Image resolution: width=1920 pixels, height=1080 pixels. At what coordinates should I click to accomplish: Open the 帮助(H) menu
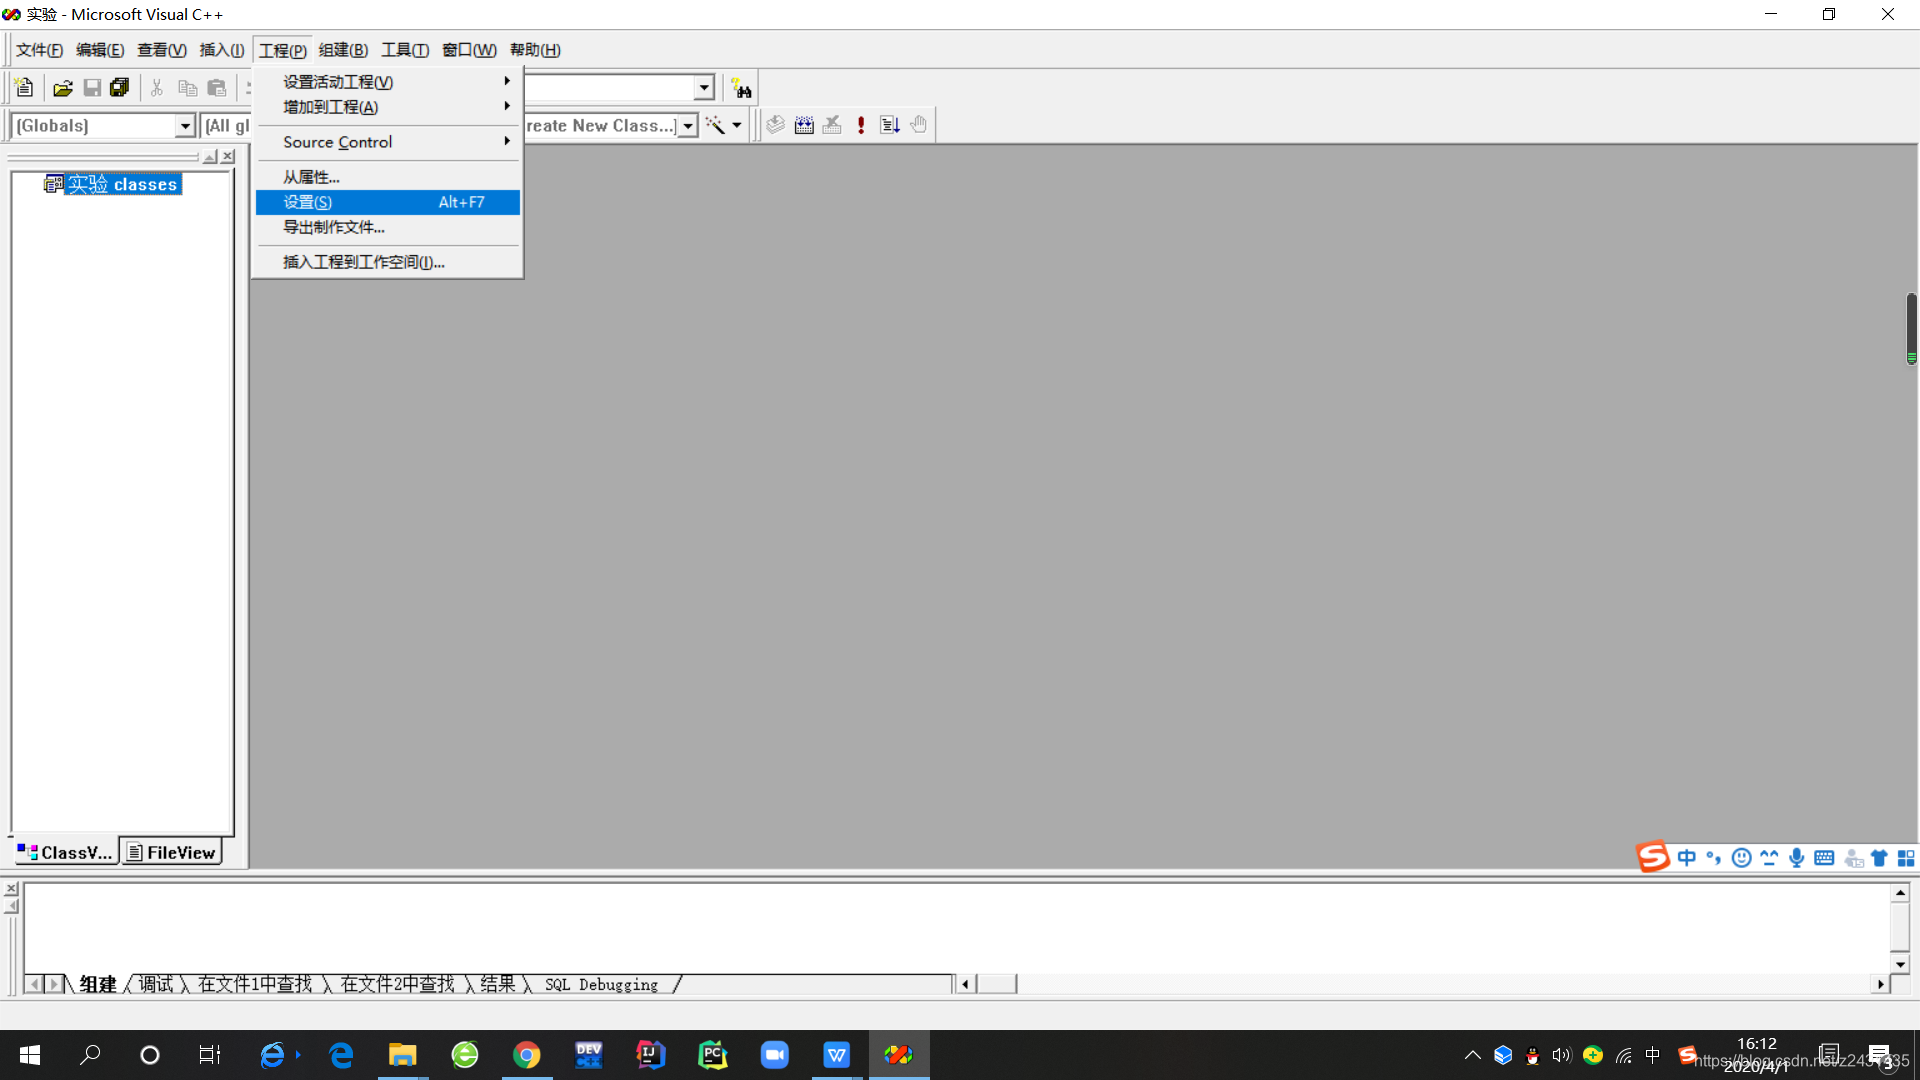(x=535, y=50)
